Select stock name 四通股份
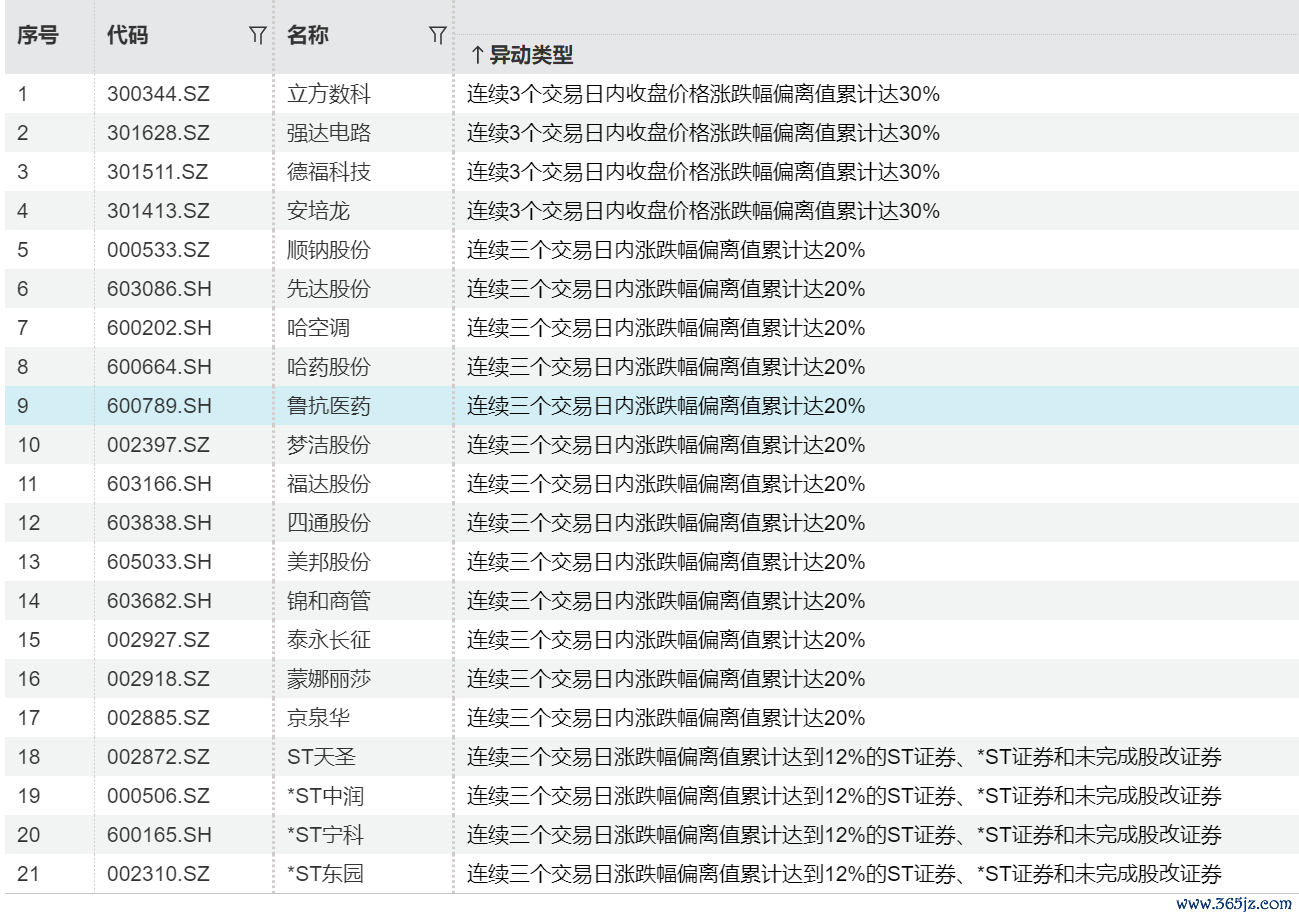1299x919 pixels. [x=329, y=523]
